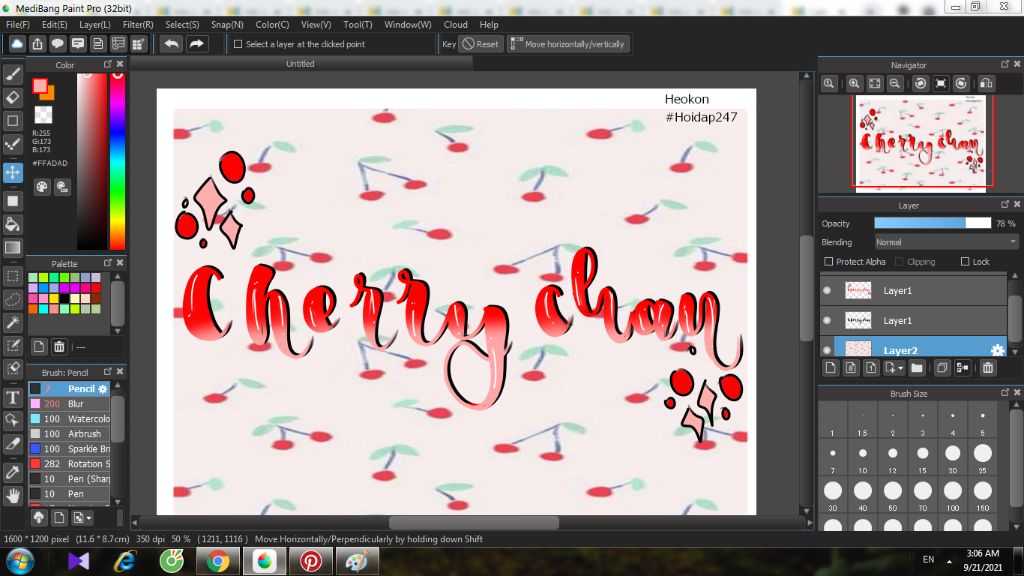Pop out the Brush Size panel

pos(1004,392)
